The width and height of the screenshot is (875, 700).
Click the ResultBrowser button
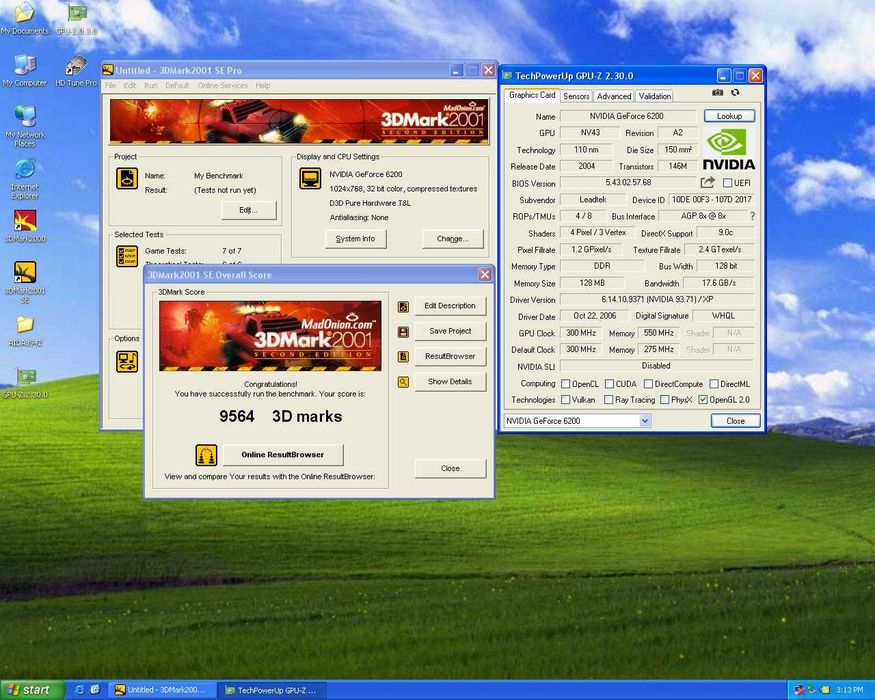click(x=450, y=356)
